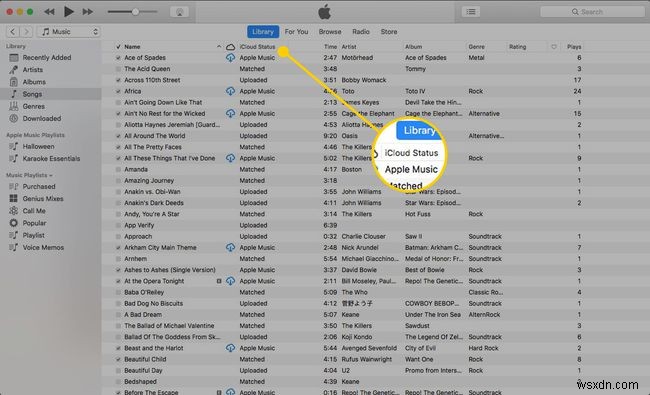Download Africa from iCloud

[x=230, y=91]
